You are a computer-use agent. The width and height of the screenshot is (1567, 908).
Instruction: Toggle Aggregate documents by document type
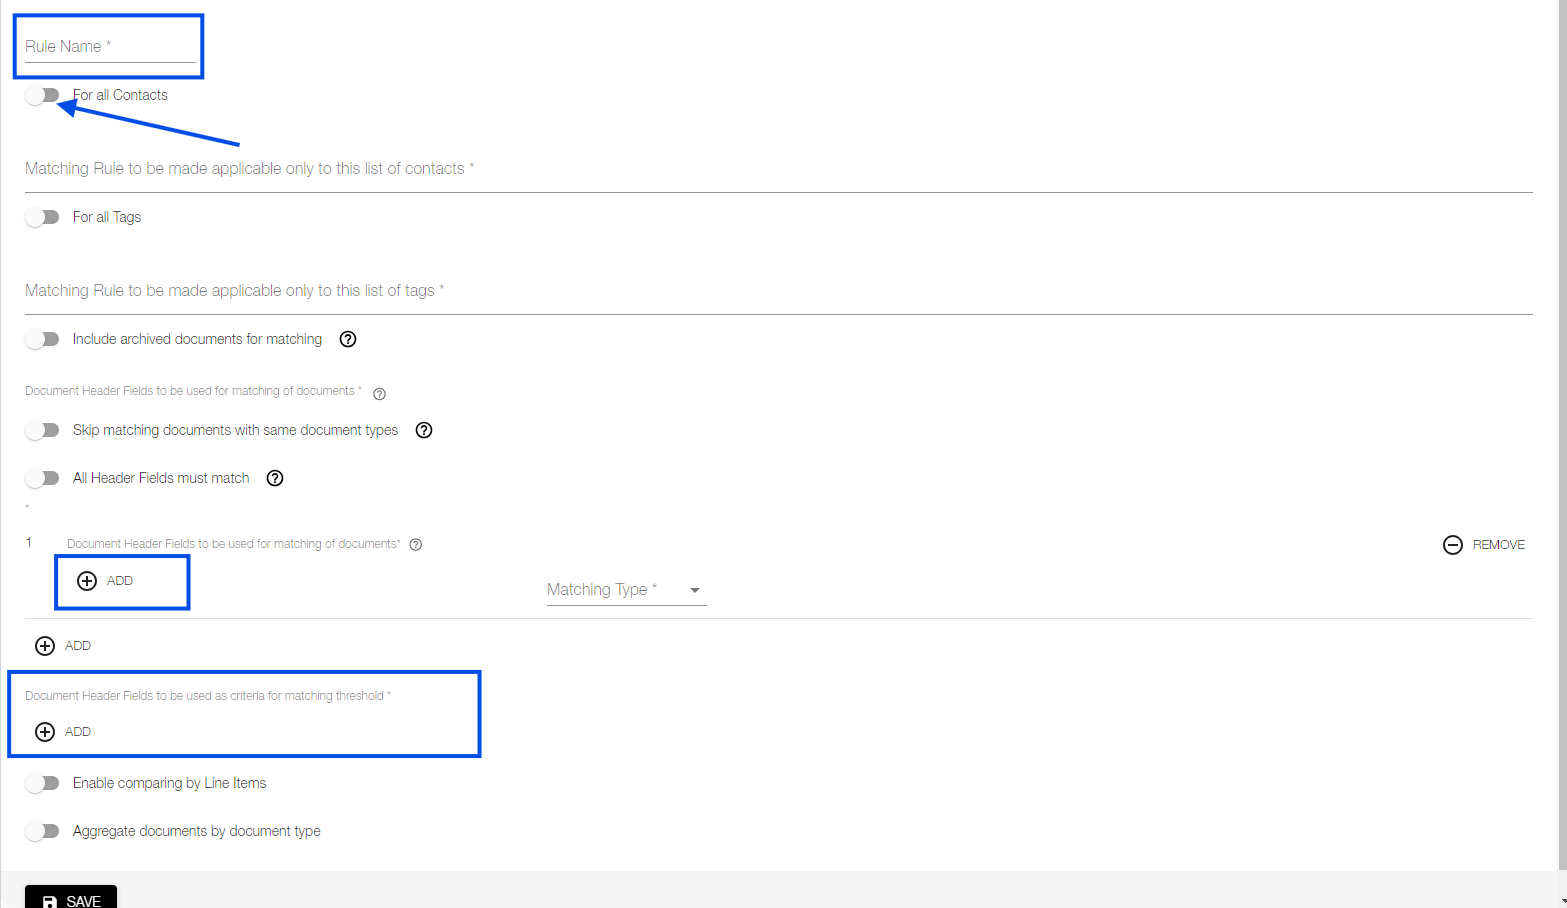click(x=43, y=831)
